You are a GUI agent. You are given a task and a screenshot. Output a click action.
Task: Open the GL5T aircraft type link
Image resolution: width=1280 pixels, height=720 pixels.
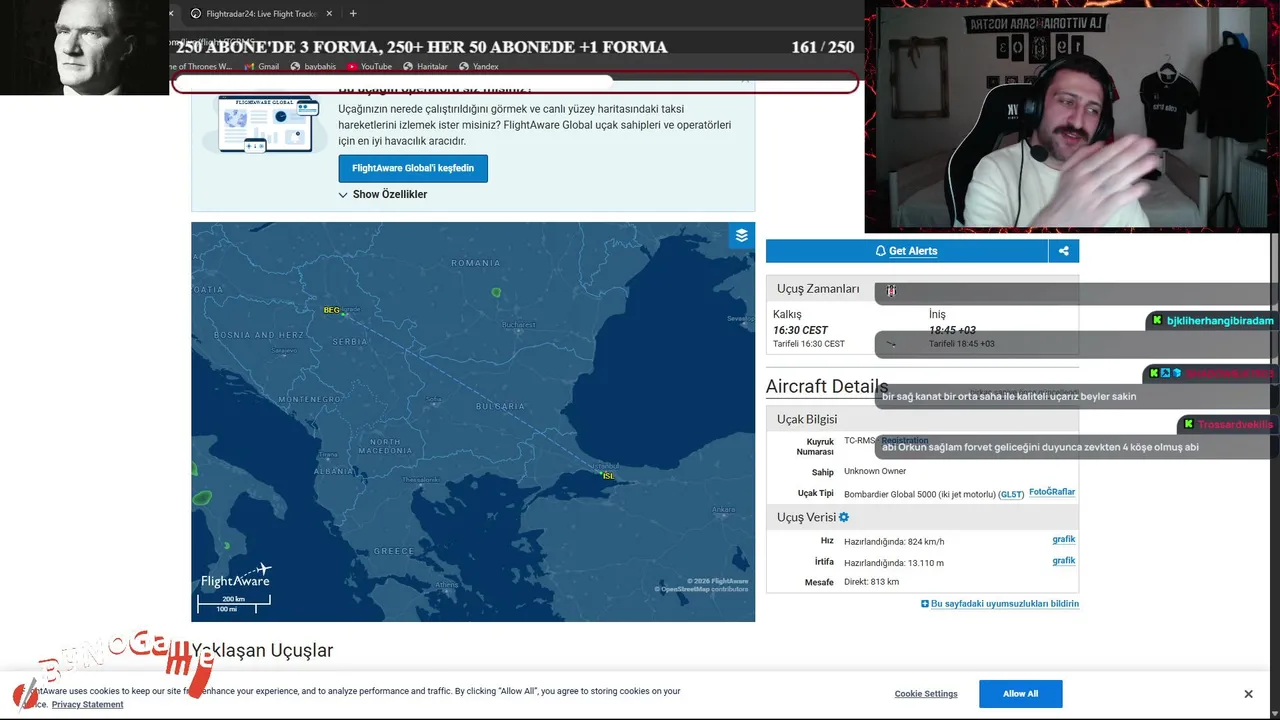point(1011,495)
